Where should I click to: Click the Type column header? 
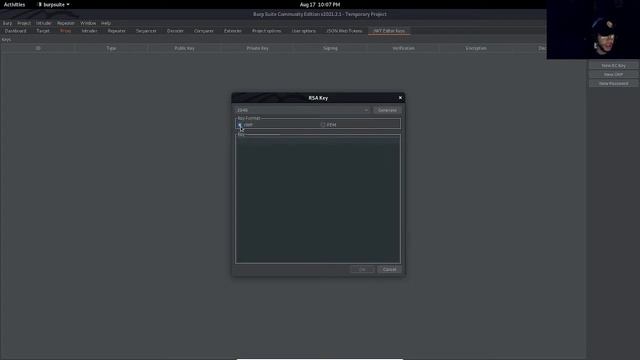(x=111, y=48)
